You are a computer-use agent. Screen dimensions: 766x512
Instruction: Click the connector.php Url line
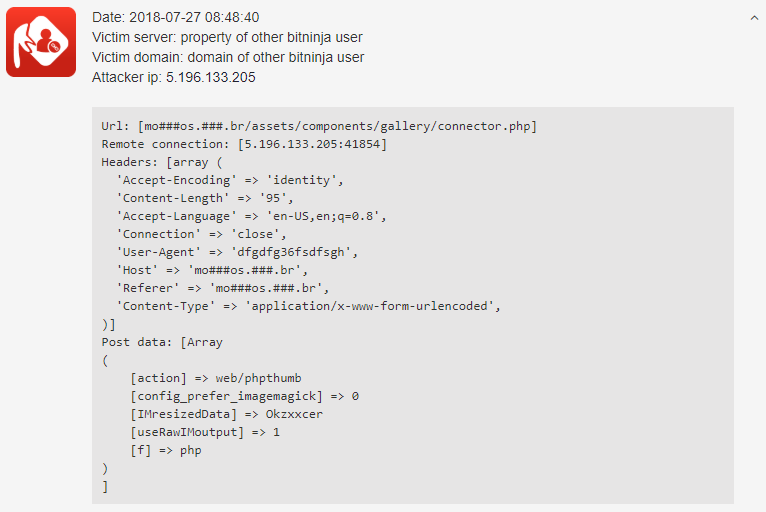319,127
